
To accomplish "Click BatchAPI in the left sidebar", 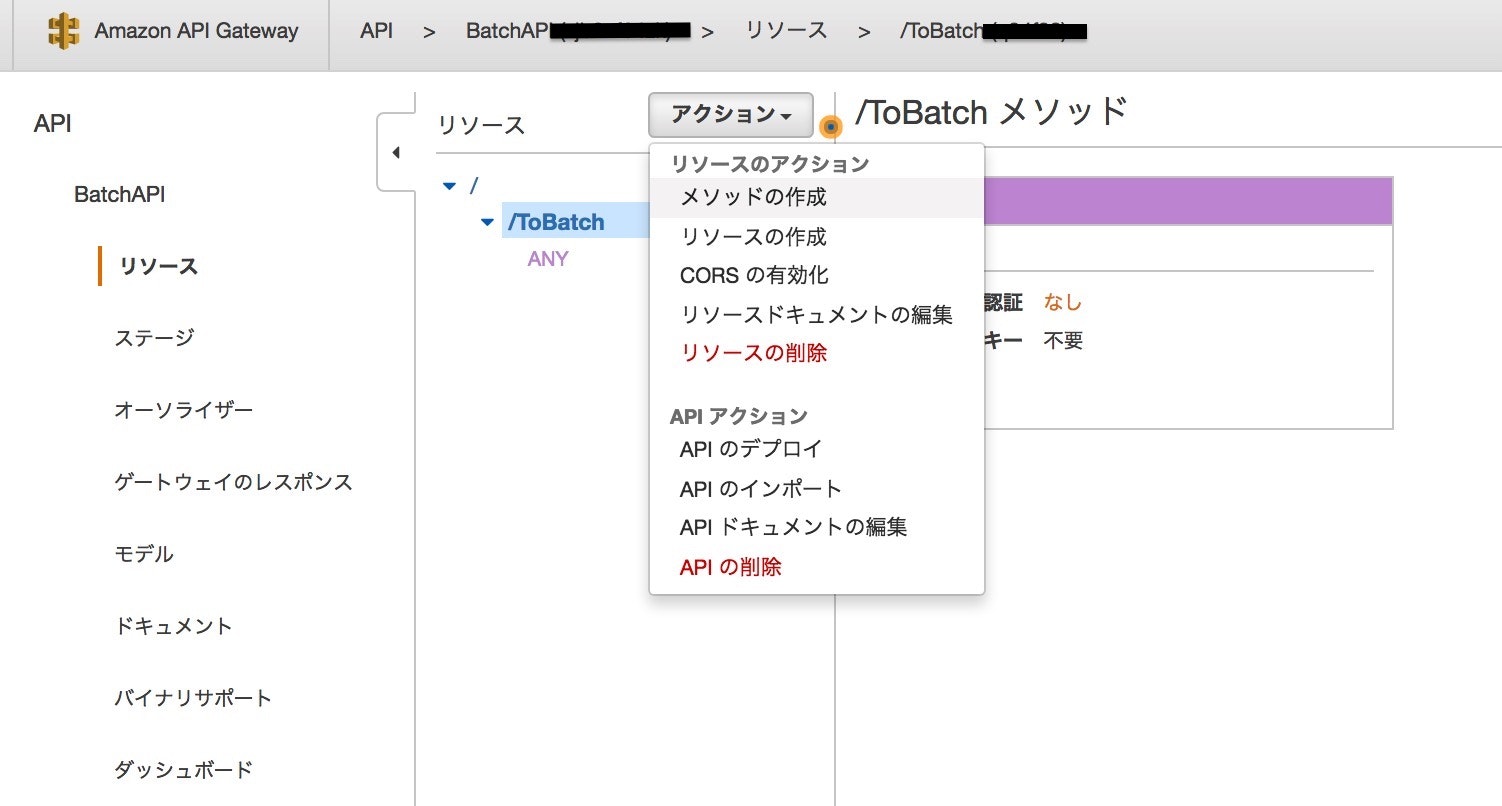I will pos(120,195).
